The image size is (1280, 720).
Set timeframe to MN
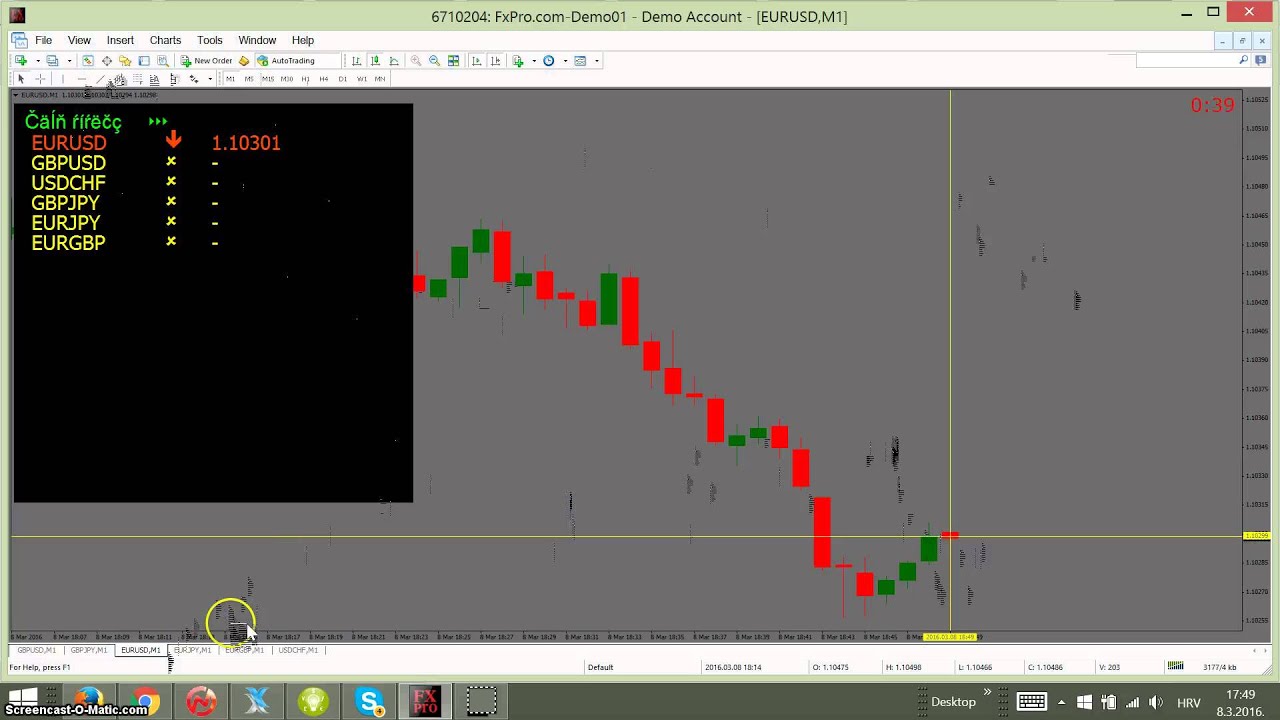380,79
